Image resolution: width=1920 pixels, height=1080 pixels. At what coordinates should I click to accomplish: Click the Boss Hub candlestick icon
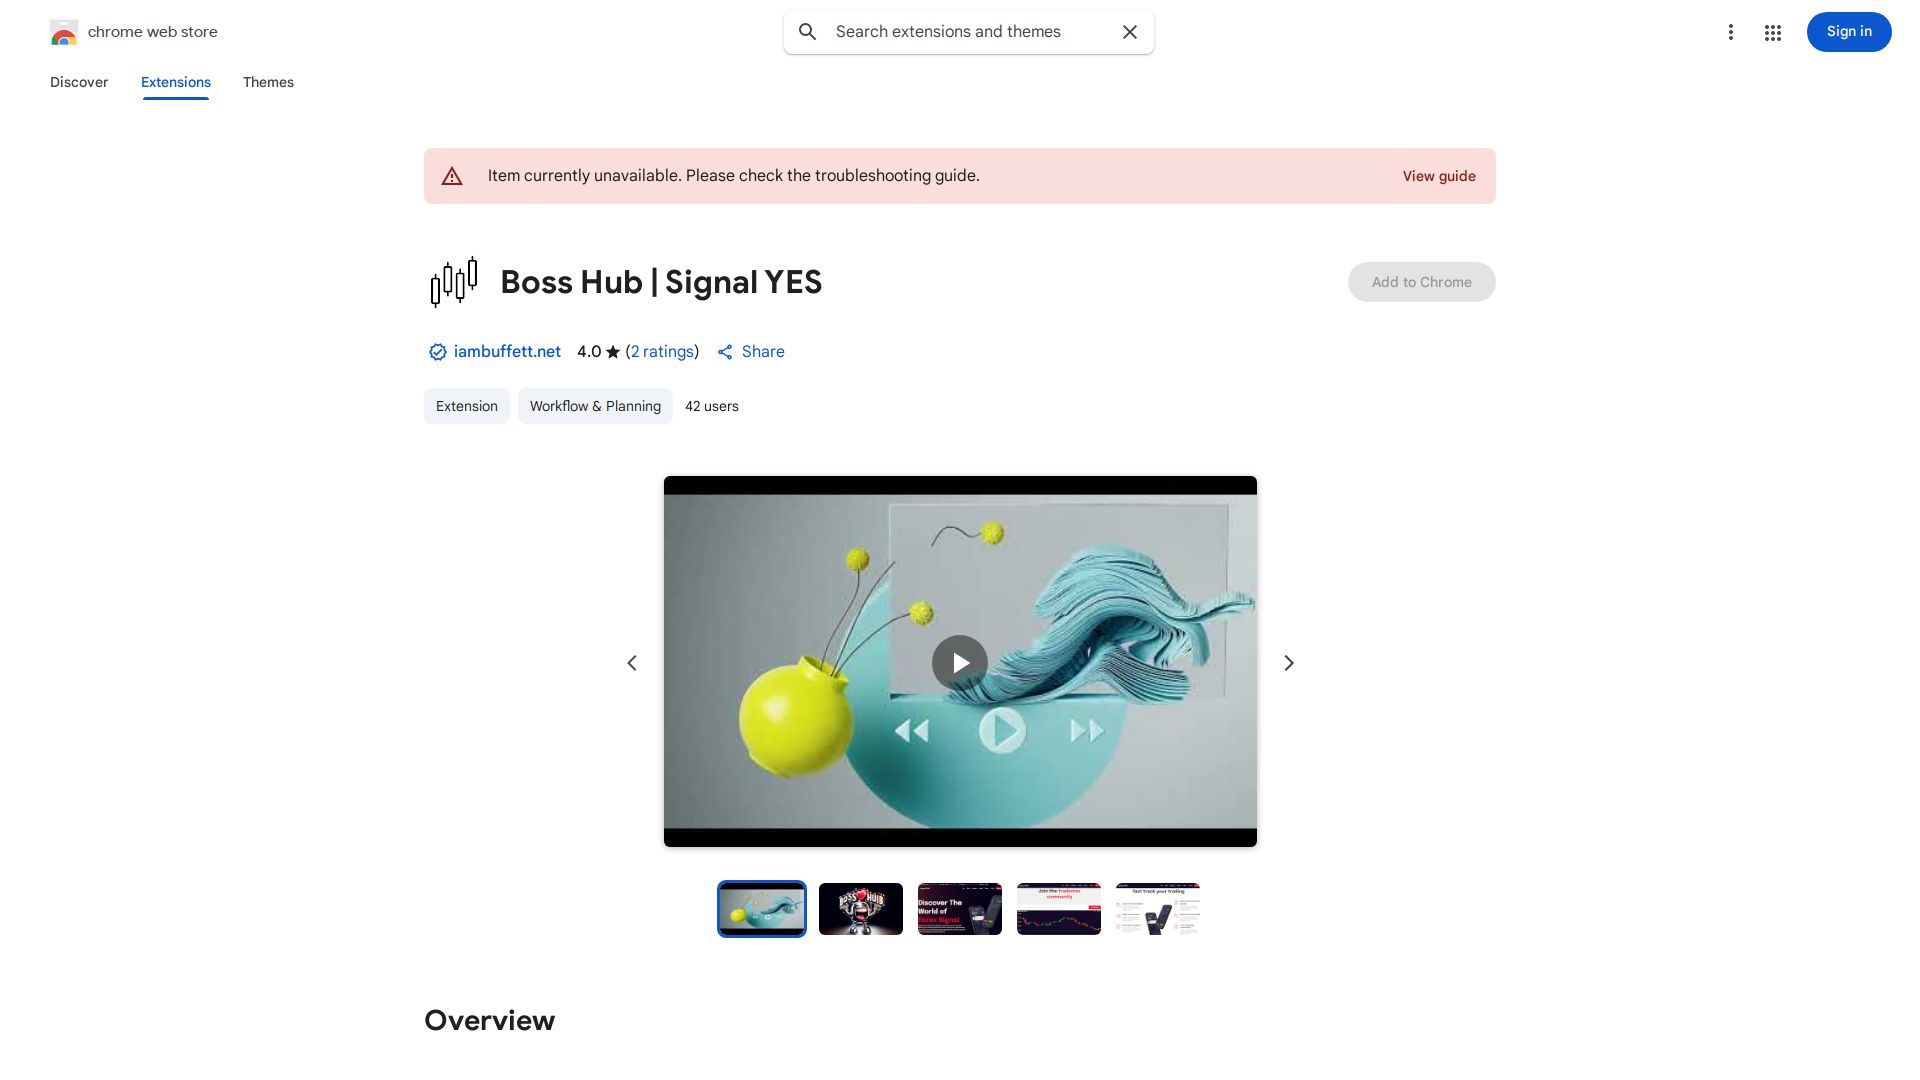[454, 282]
